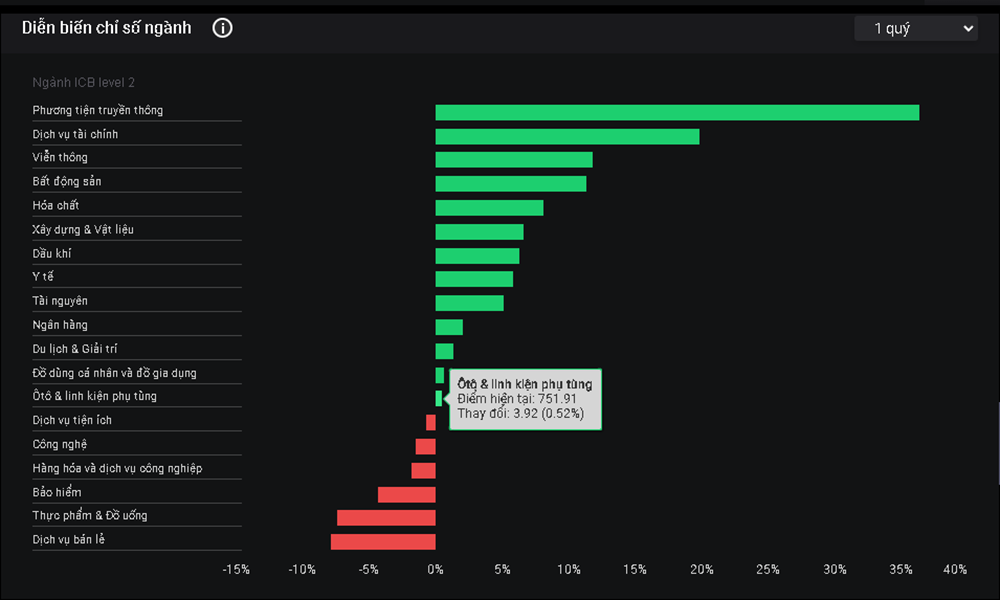1000x600 pixels.
Task: Select the Du lịch & Giải trí bar
Action: click(445, 351)
